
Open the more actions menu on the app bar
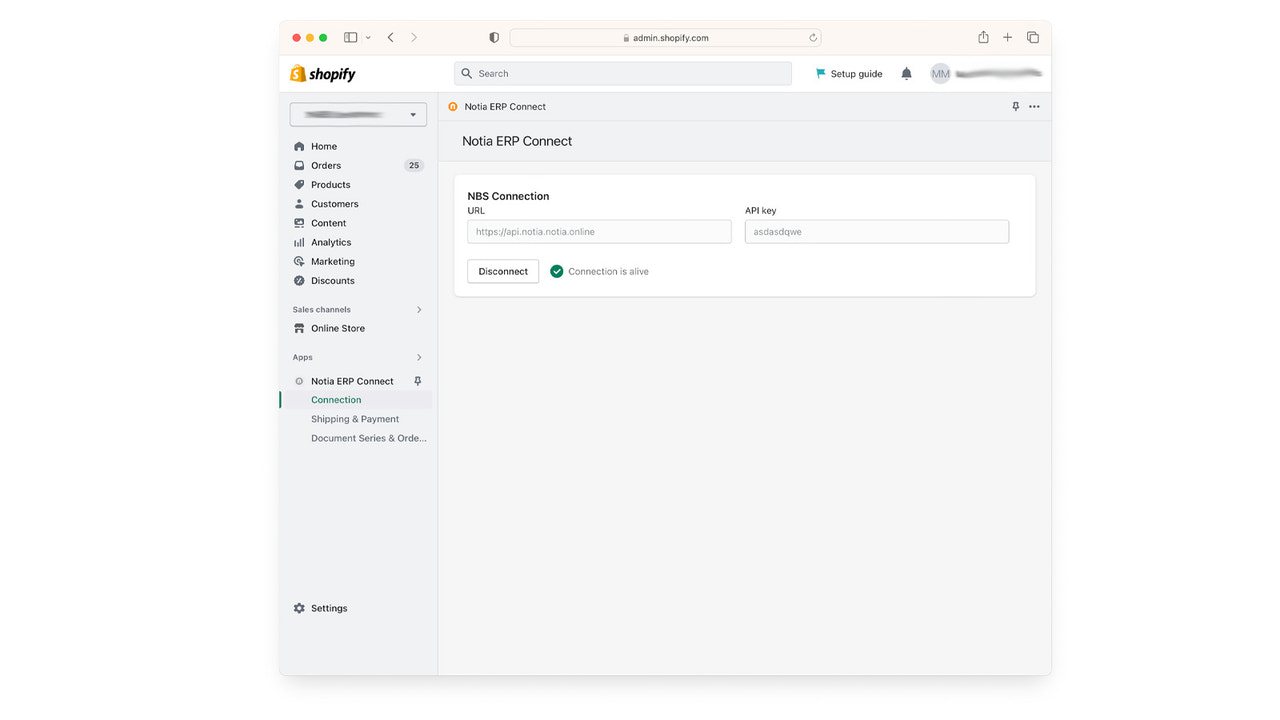[x=1035, y=106]
